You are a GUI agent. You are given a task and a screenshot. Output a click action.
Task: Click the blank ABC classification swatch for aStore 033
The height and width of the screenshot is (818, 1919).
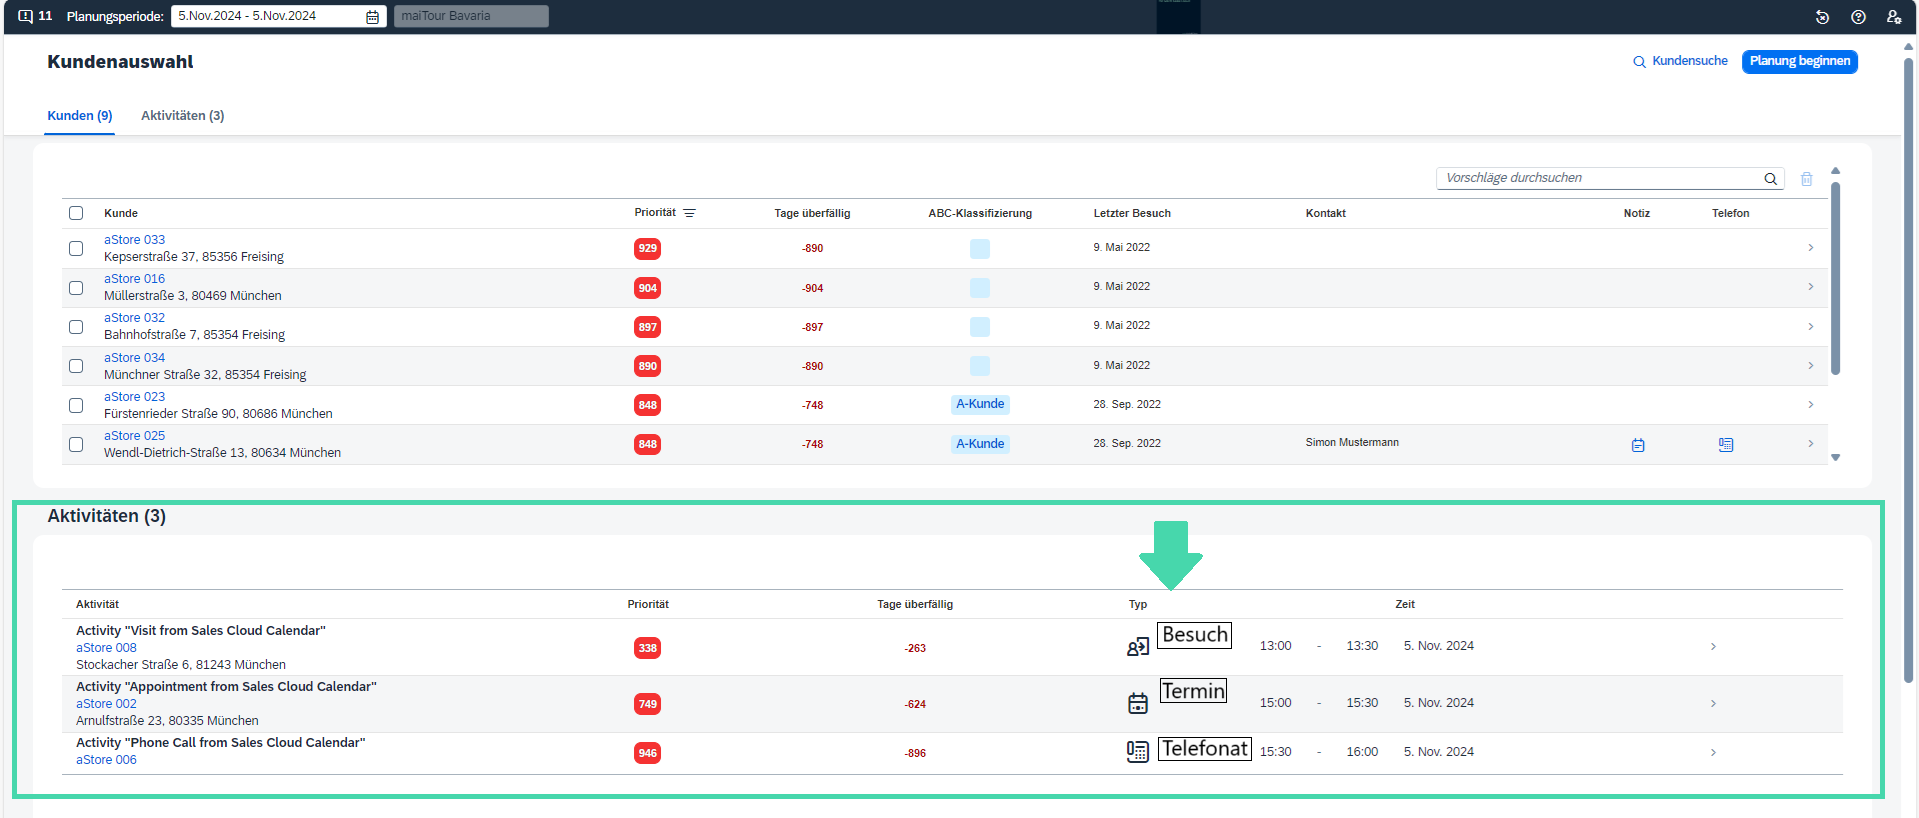point(980,248)
